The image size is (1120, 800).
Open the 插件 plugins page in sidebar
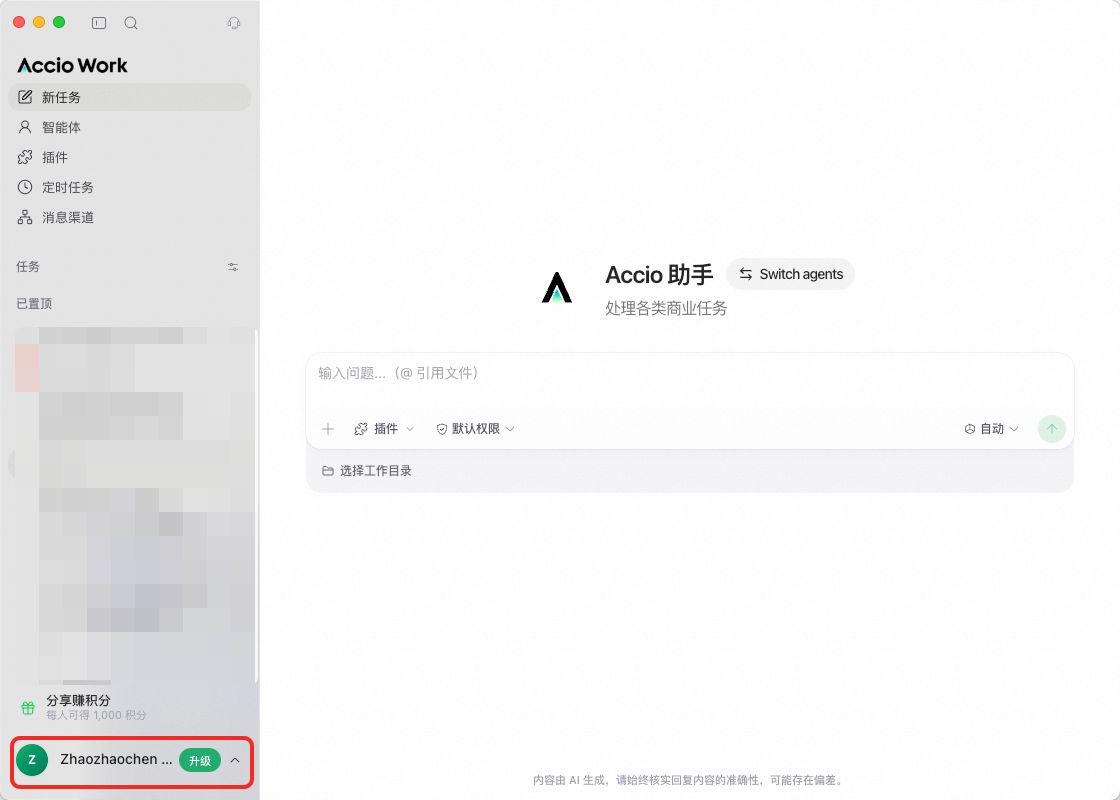pos(129,157)
